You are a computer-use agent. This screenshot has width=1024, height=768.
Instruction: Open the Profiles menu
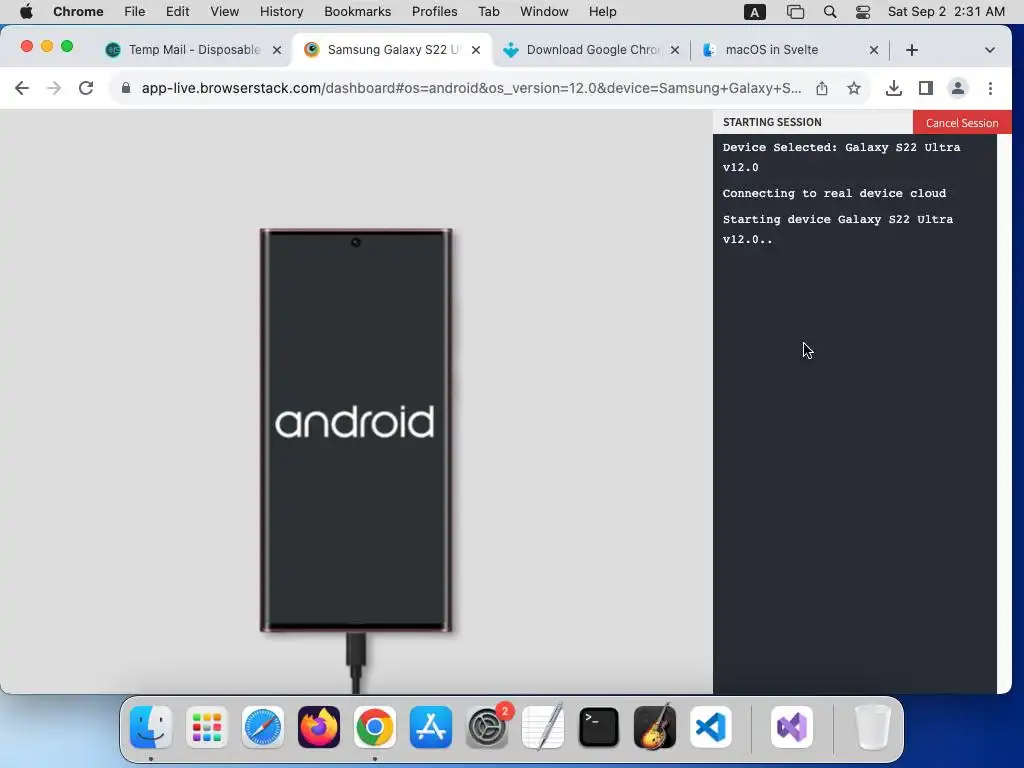tap(434, 12)
